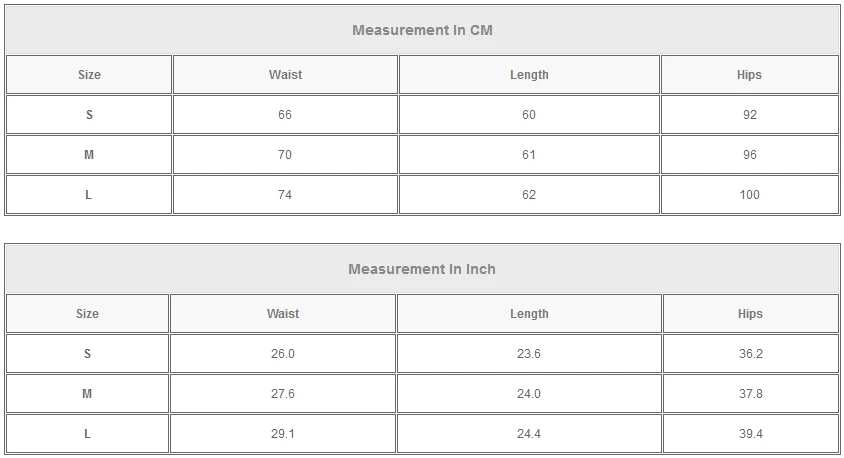Click the "Measurement In Inch" table title
Screen dimensions: 844x458
coord(422,269)
